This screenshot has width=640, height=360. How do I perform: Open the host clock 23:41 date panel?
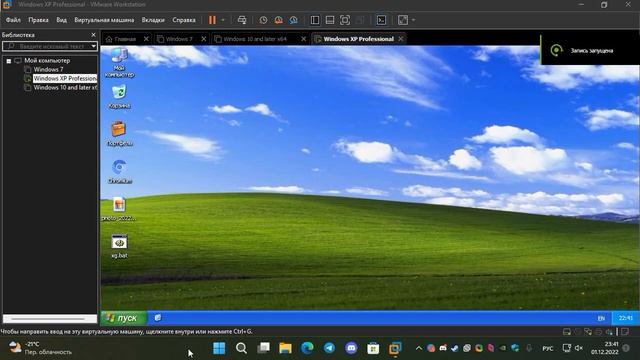[x=605, y=348]
